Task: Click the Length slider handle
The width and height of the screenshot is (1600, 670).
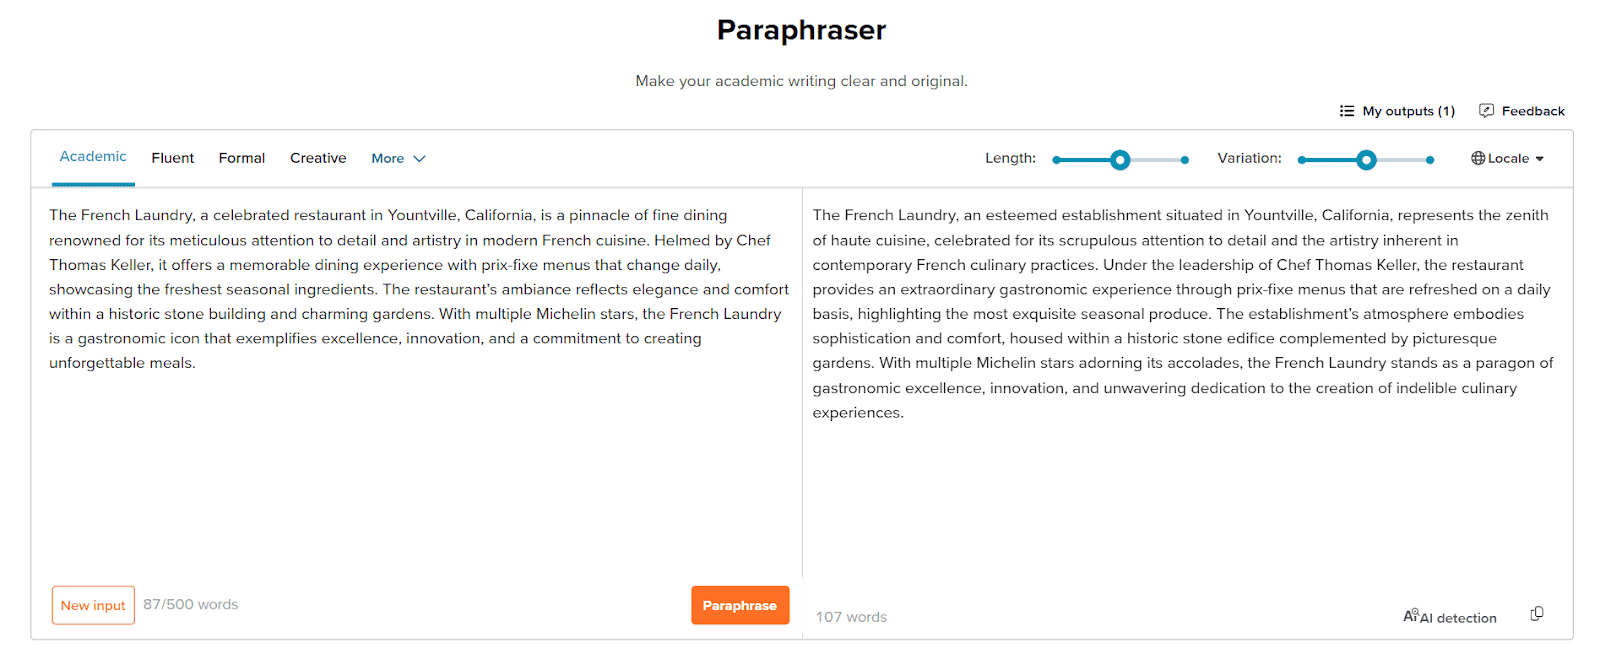Action: pos(1120,160)
